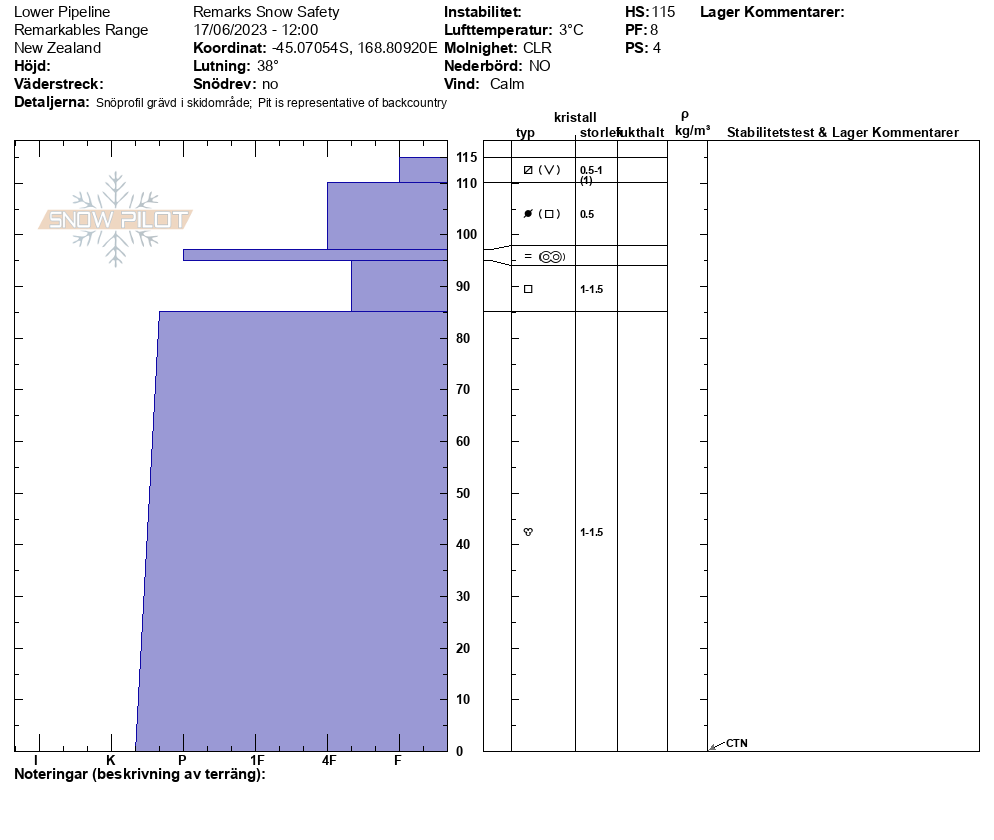
Task: Click the 'Vind: Calm' entry
Action: pos(484,84)
